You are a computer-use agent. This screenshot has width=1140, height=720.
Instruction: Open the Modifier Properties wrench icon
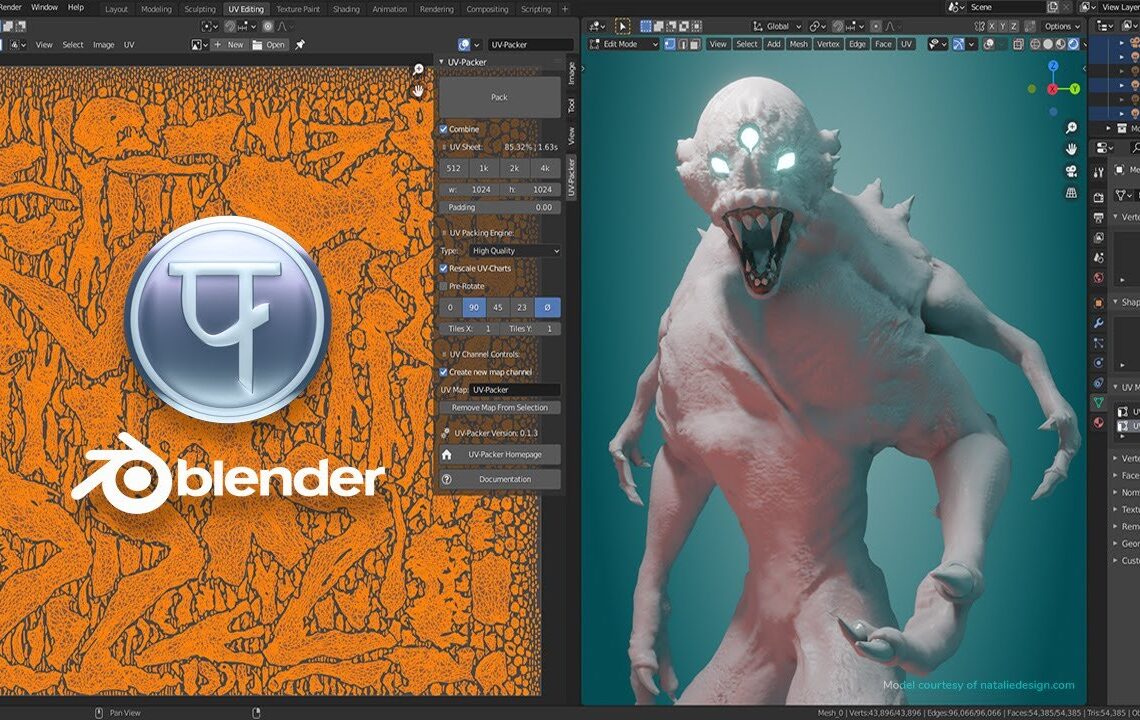click(1098, 323)
